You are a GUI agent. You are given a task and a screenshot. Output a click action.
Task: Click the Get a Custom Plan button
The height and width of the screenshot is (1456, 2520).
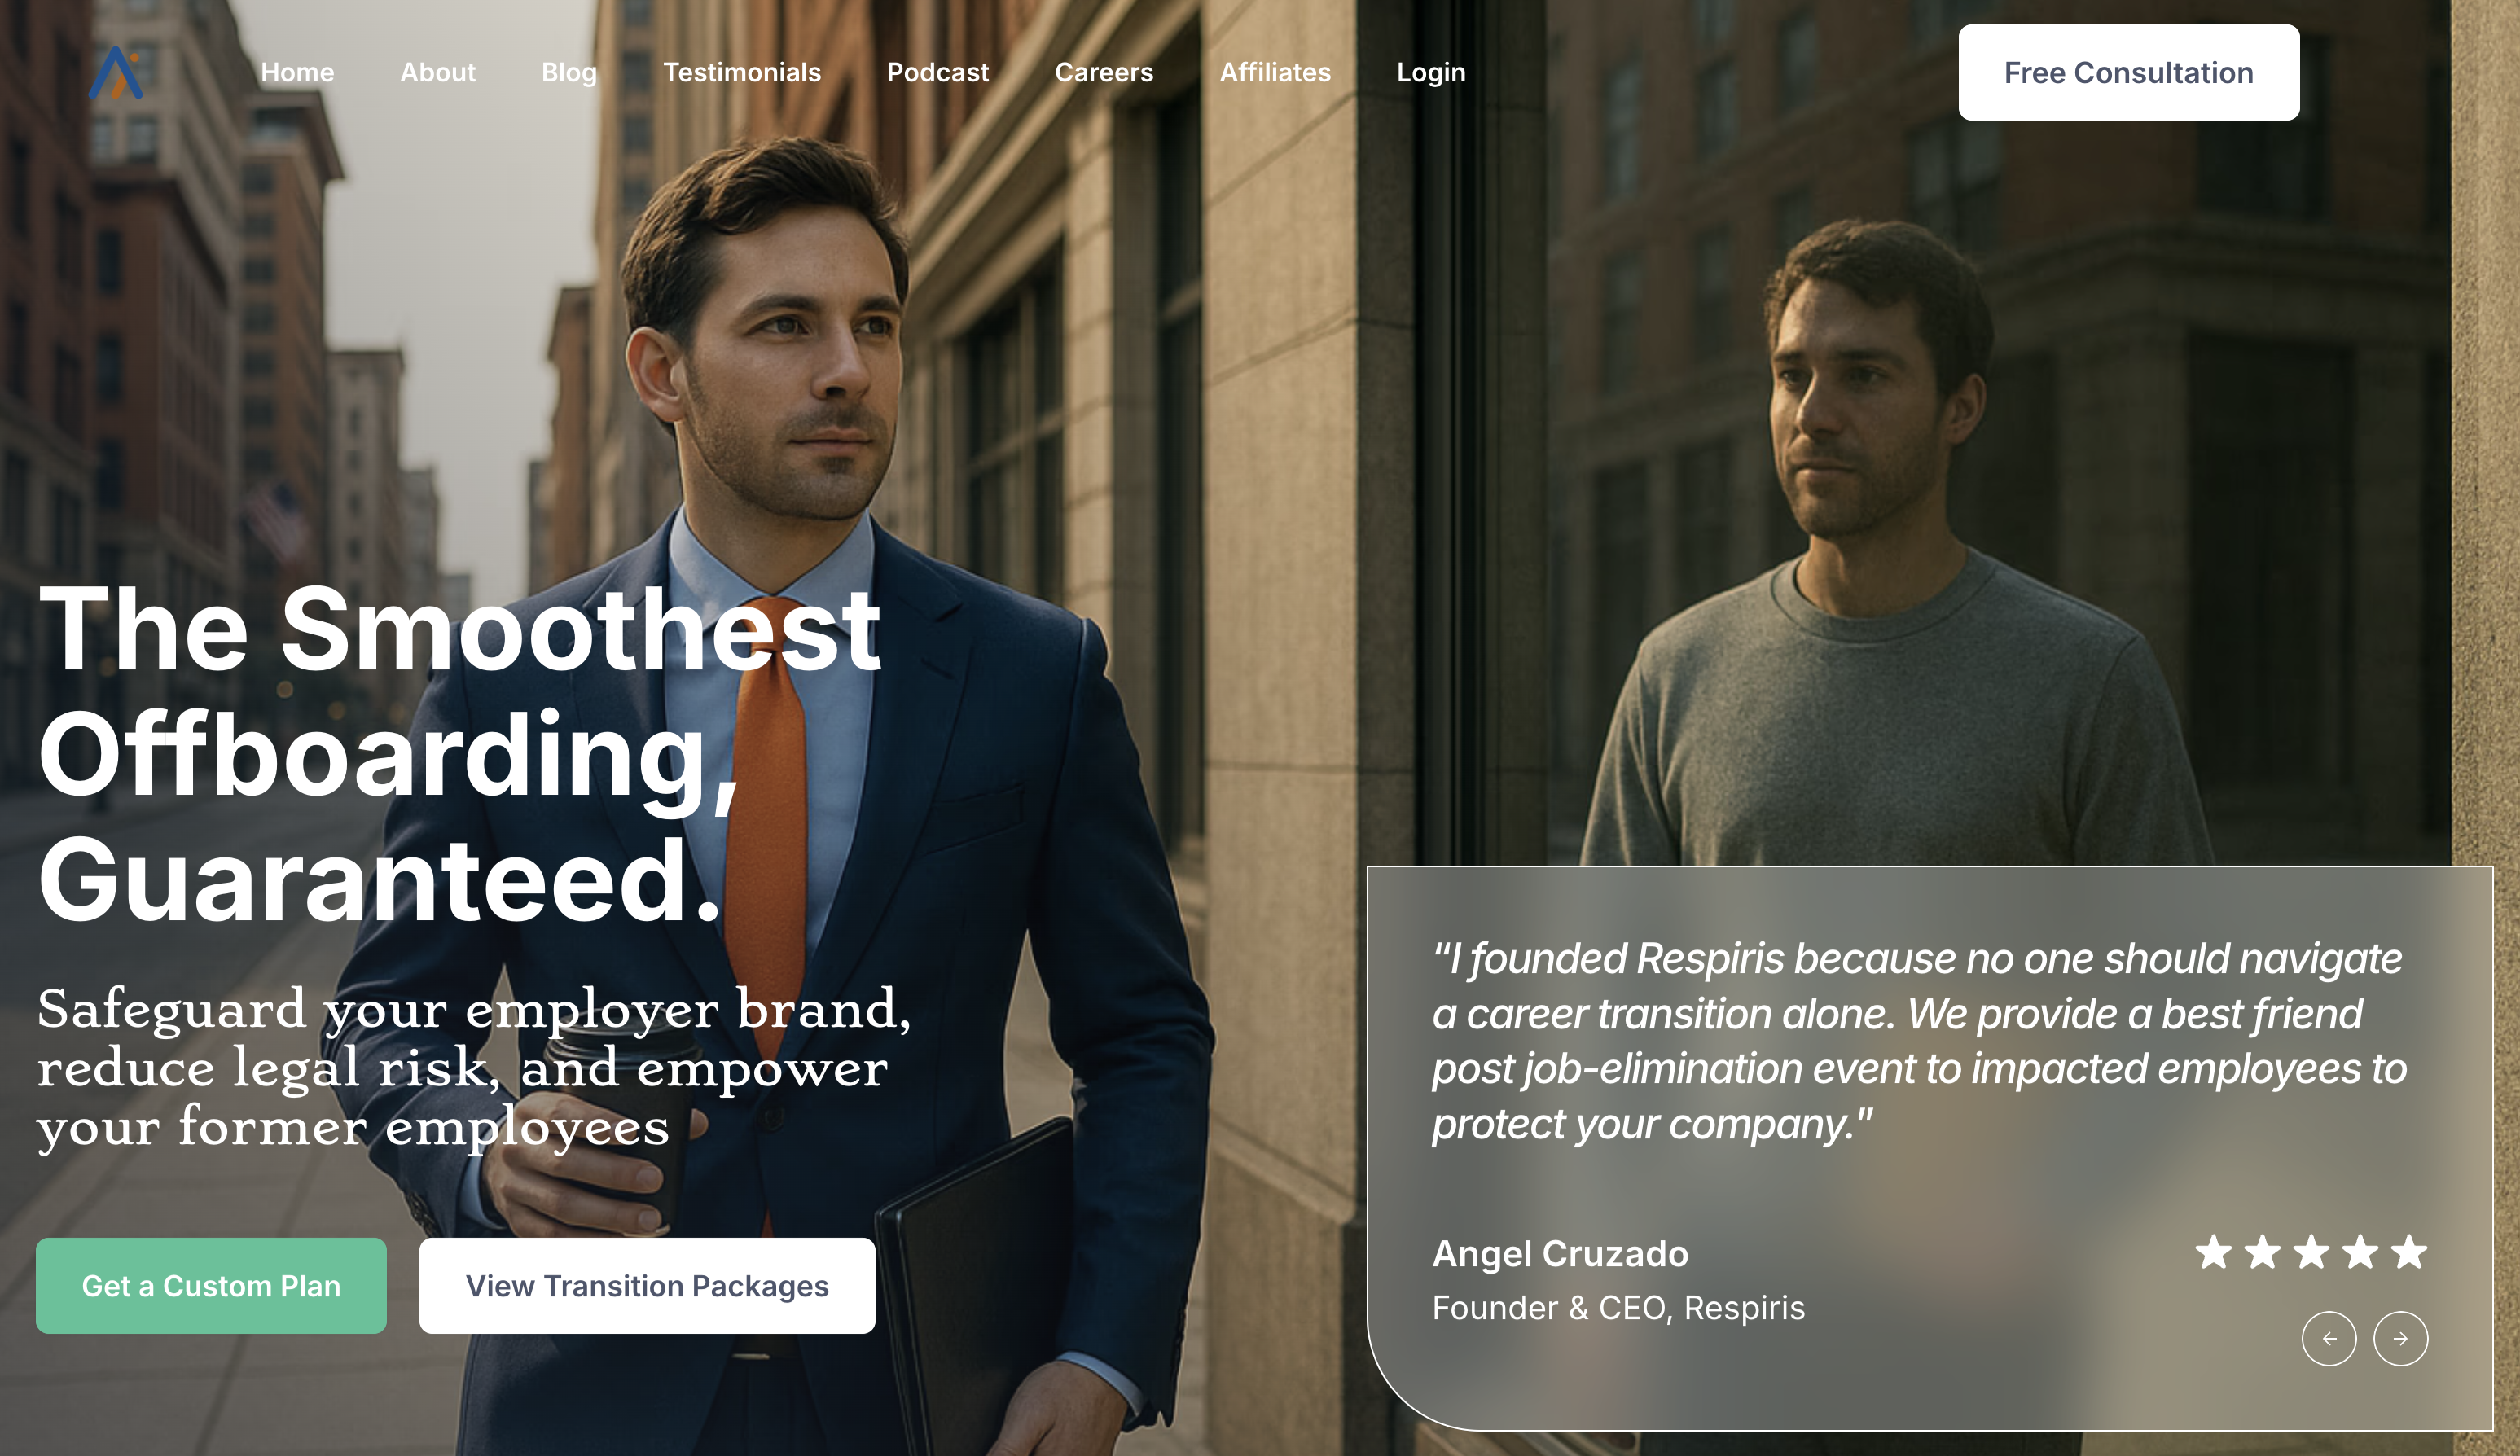point(211,1285)
